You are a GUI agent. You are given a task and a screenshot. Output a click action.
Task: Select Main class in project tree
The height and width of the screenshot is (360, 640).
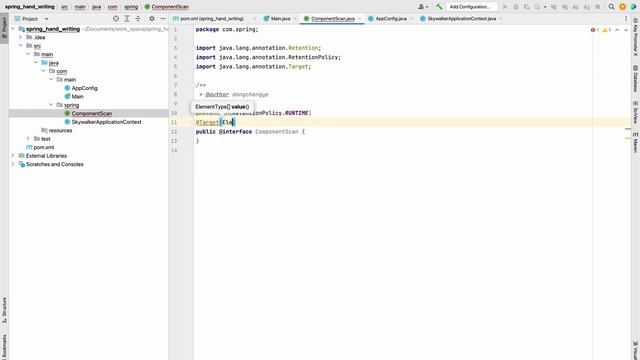[78, 96]
